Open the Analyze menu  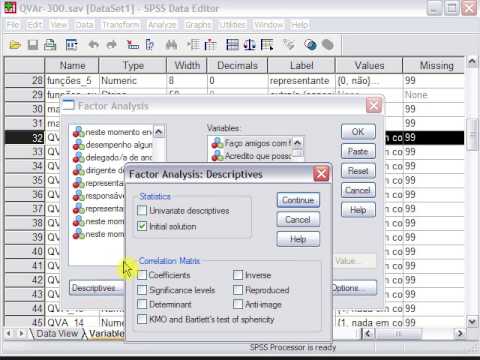[x=162, y=25]
